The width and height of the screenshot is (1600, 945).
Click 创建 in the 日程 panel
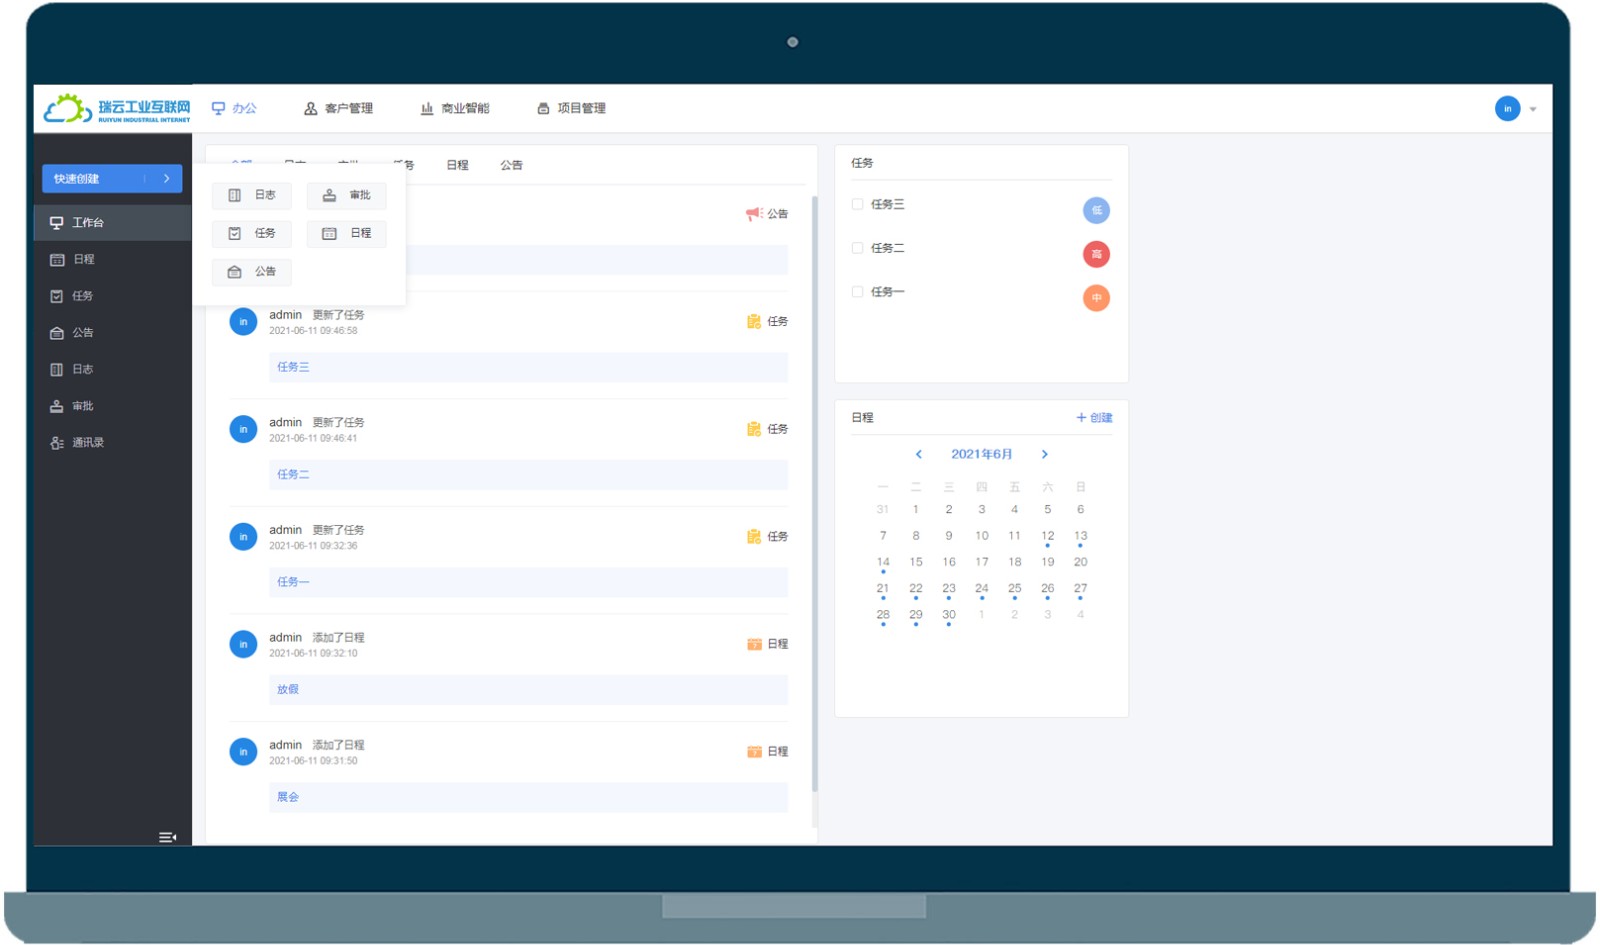[1094, 417]
